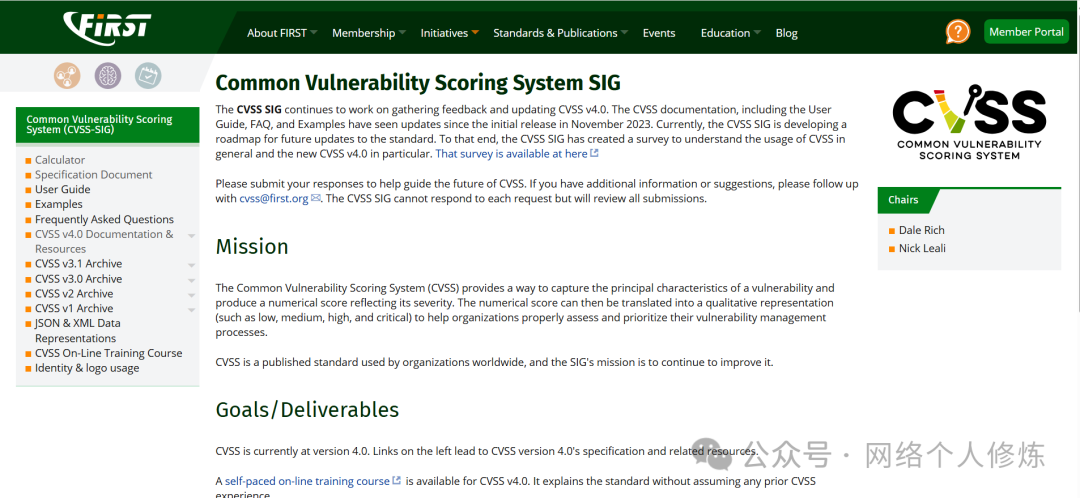The image size is (1080, 498).
Task: Click the orange people network circle icon
Action: 67,75
